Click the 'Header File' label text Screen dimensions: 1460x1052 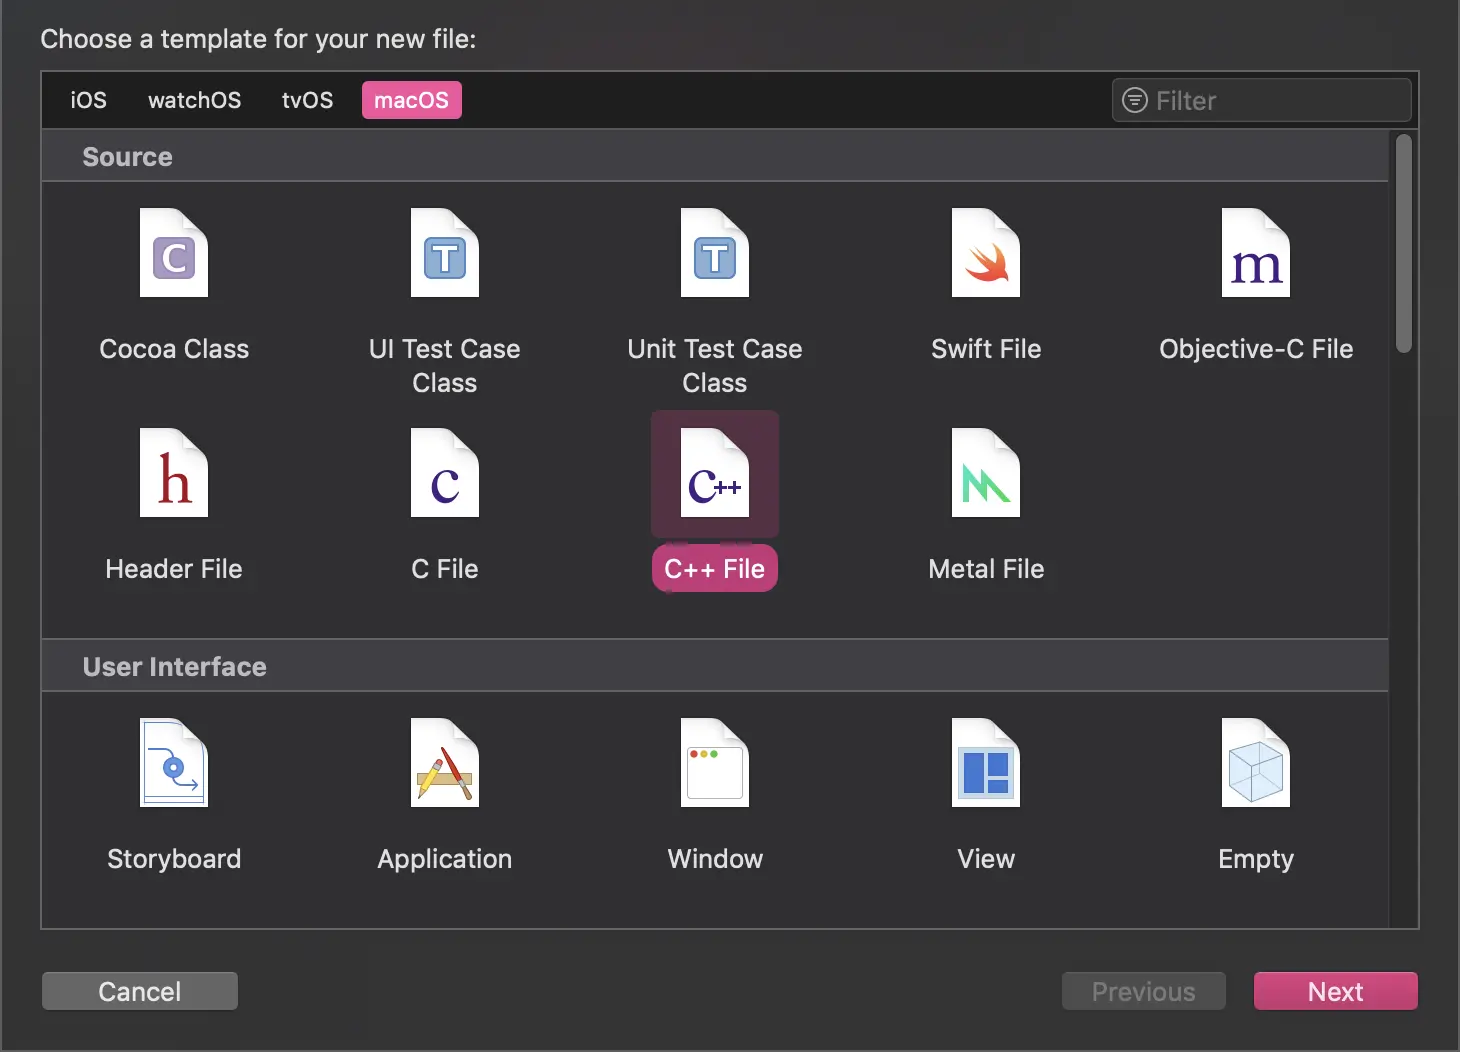(x=174, y=569)
